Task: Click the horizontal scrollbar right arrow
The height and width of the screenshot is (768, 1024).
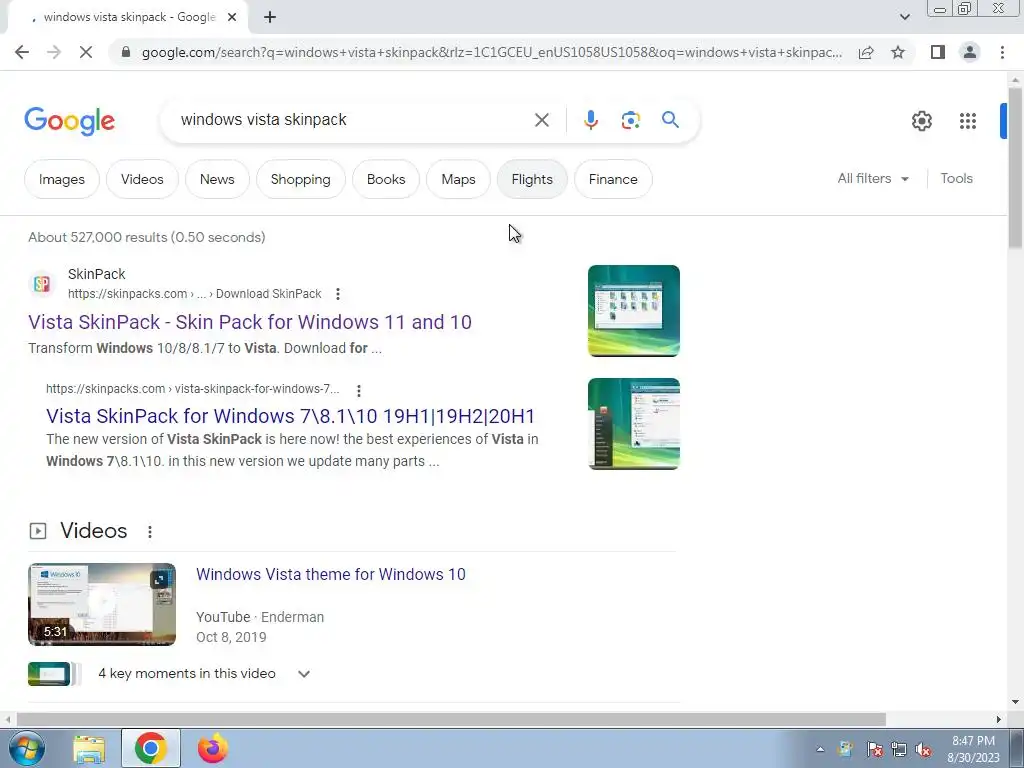Action: [x=999, y=720]
